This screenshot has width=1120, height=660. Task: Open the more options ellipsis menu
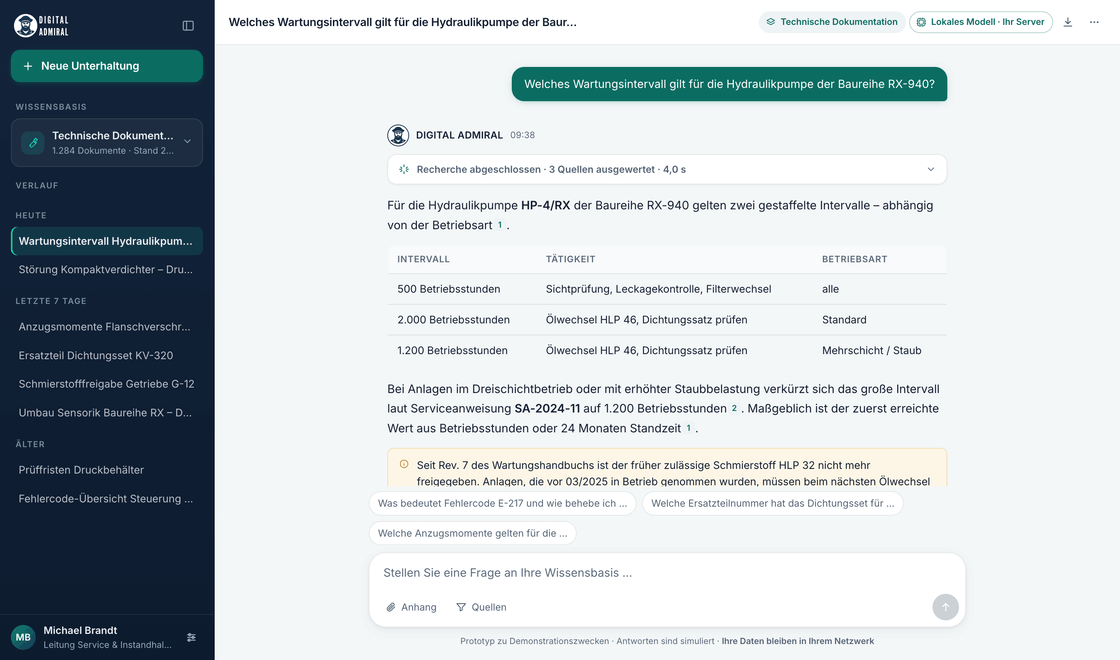point(1094,22)
